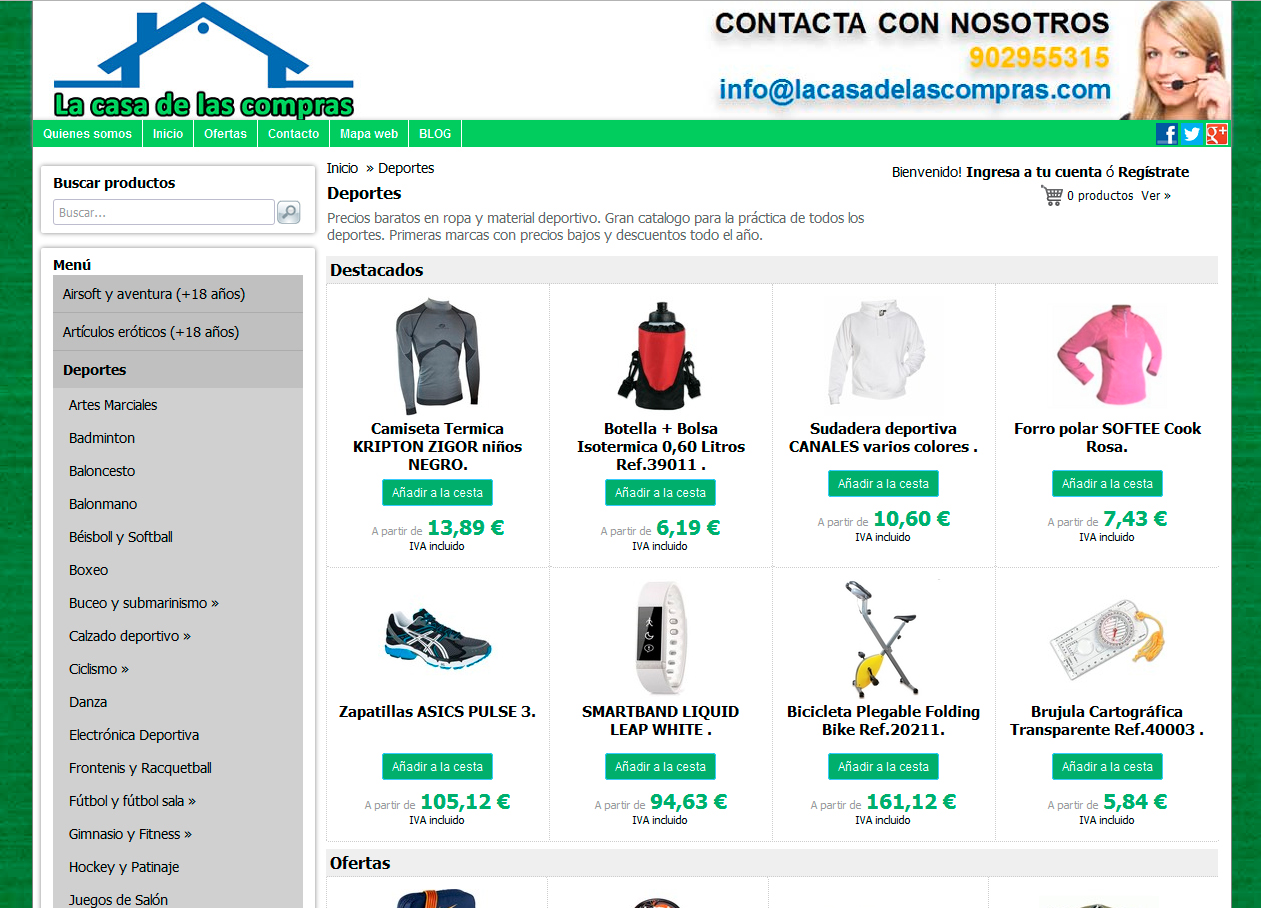Click the Camiseta Termica KRIPTON ZIGOR image

[437, 355]
